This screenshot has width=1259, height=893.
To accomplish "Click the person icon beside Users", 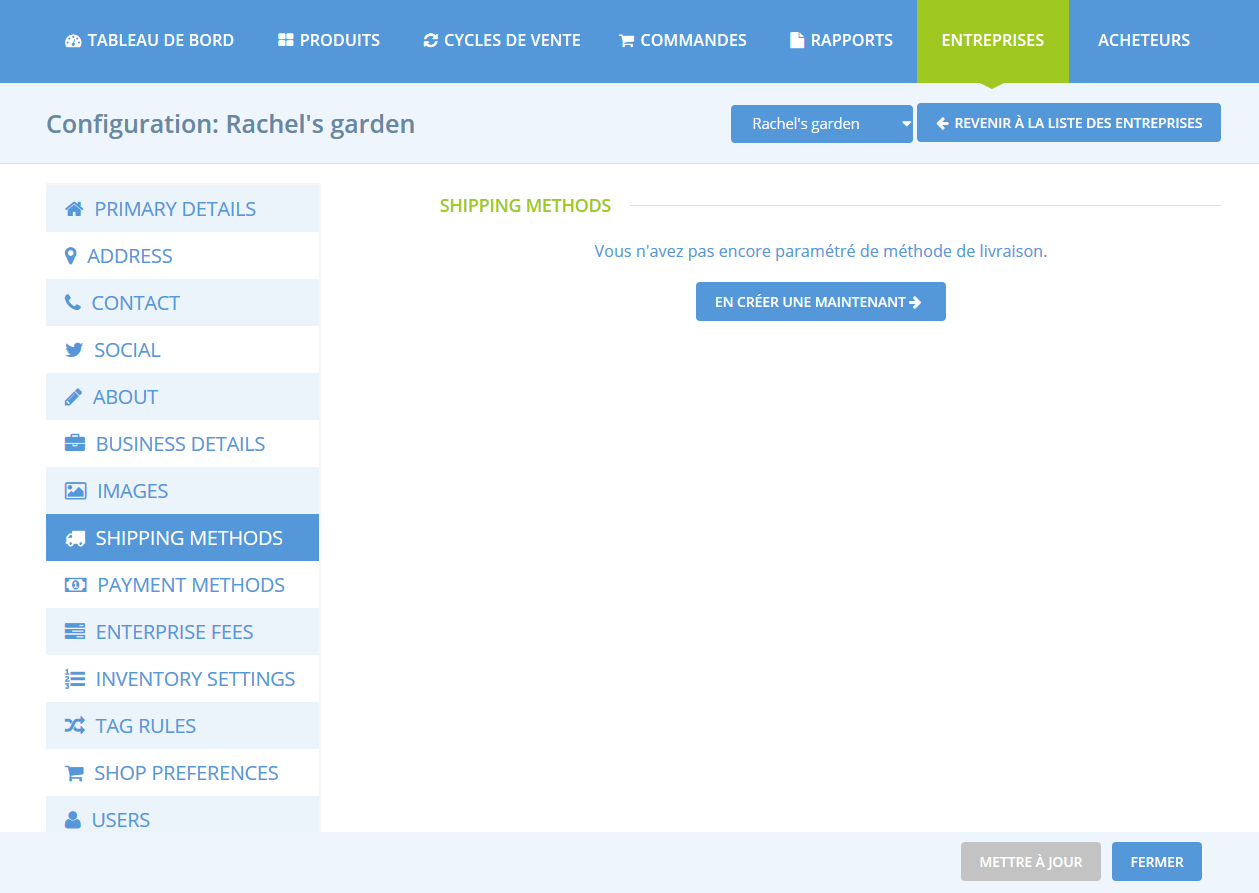I will pos(72,820).
